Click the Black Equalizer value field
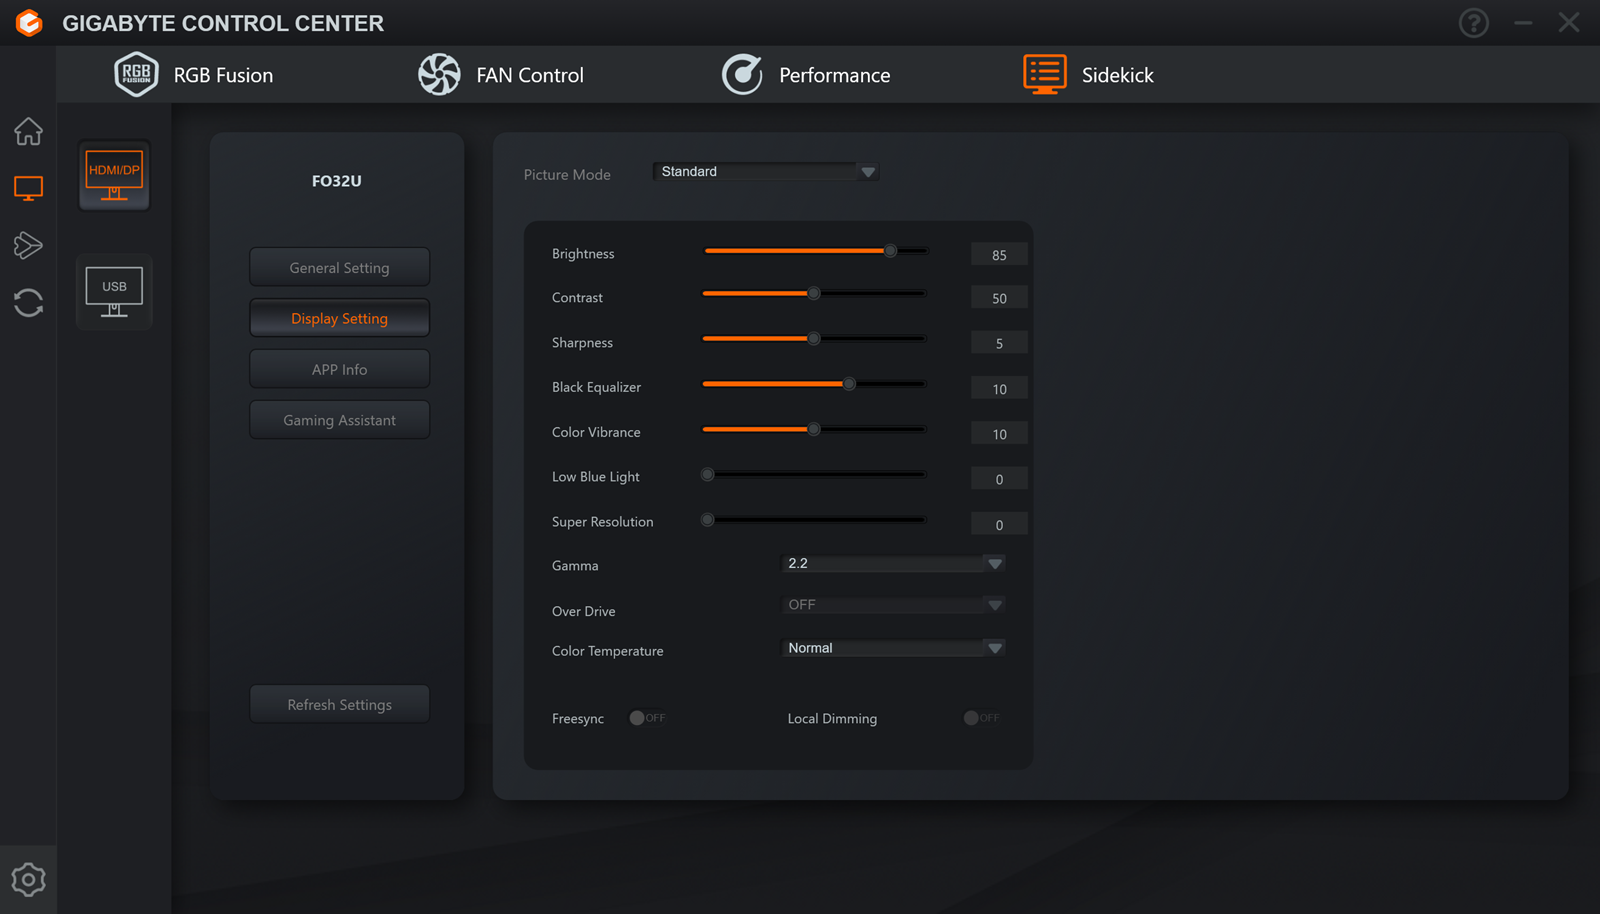The image size is (1600, 914). 999,389
